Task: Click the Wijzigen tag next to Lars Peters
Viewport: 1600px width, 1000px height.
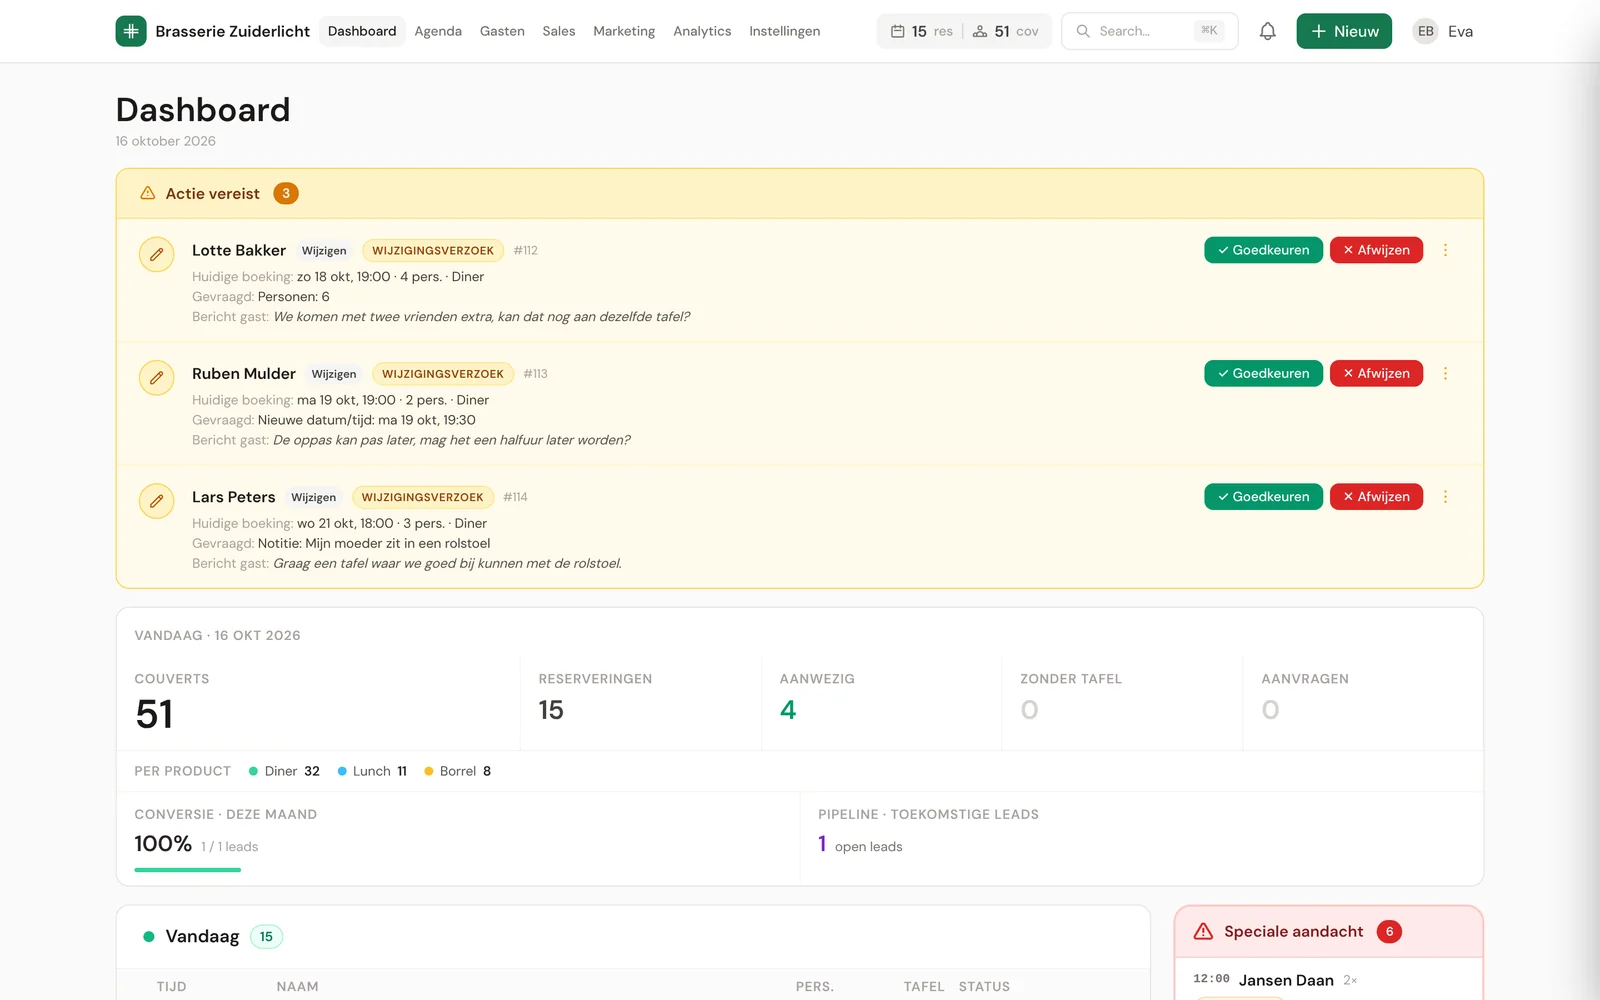Action: (314, 497)
